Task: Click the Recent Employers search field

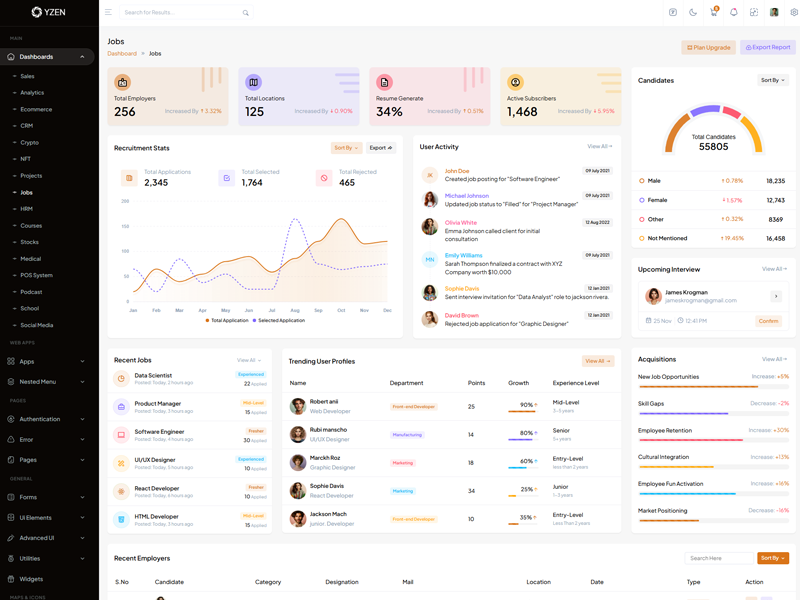Action: pyautogui.click(x=718, y=558)
